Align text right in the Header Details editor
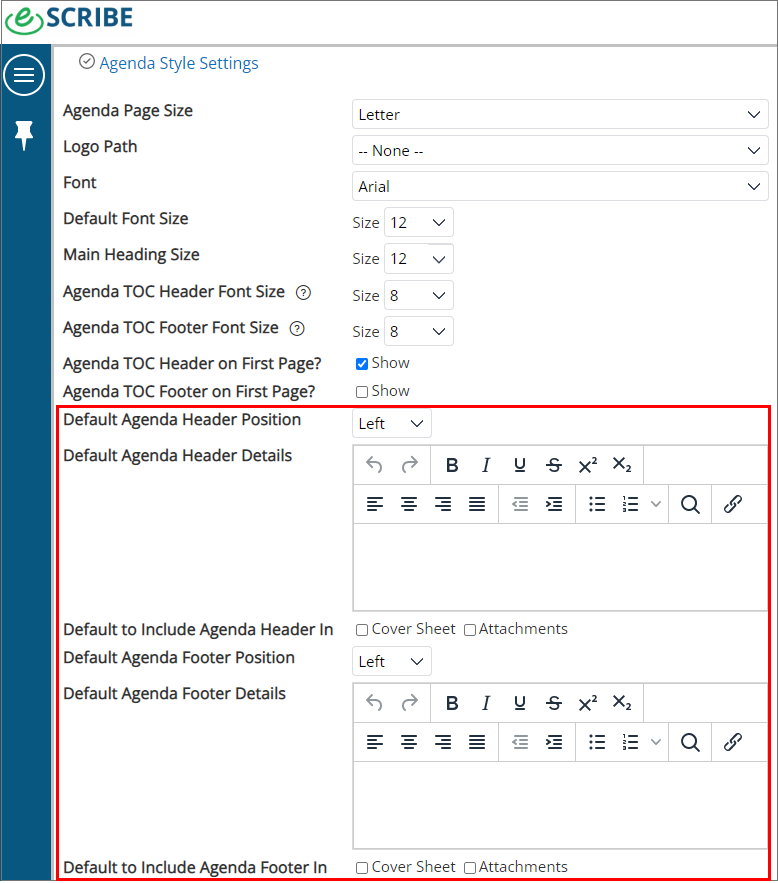Image resolution: width=778 pixels, height=883 pixels. 443,504
